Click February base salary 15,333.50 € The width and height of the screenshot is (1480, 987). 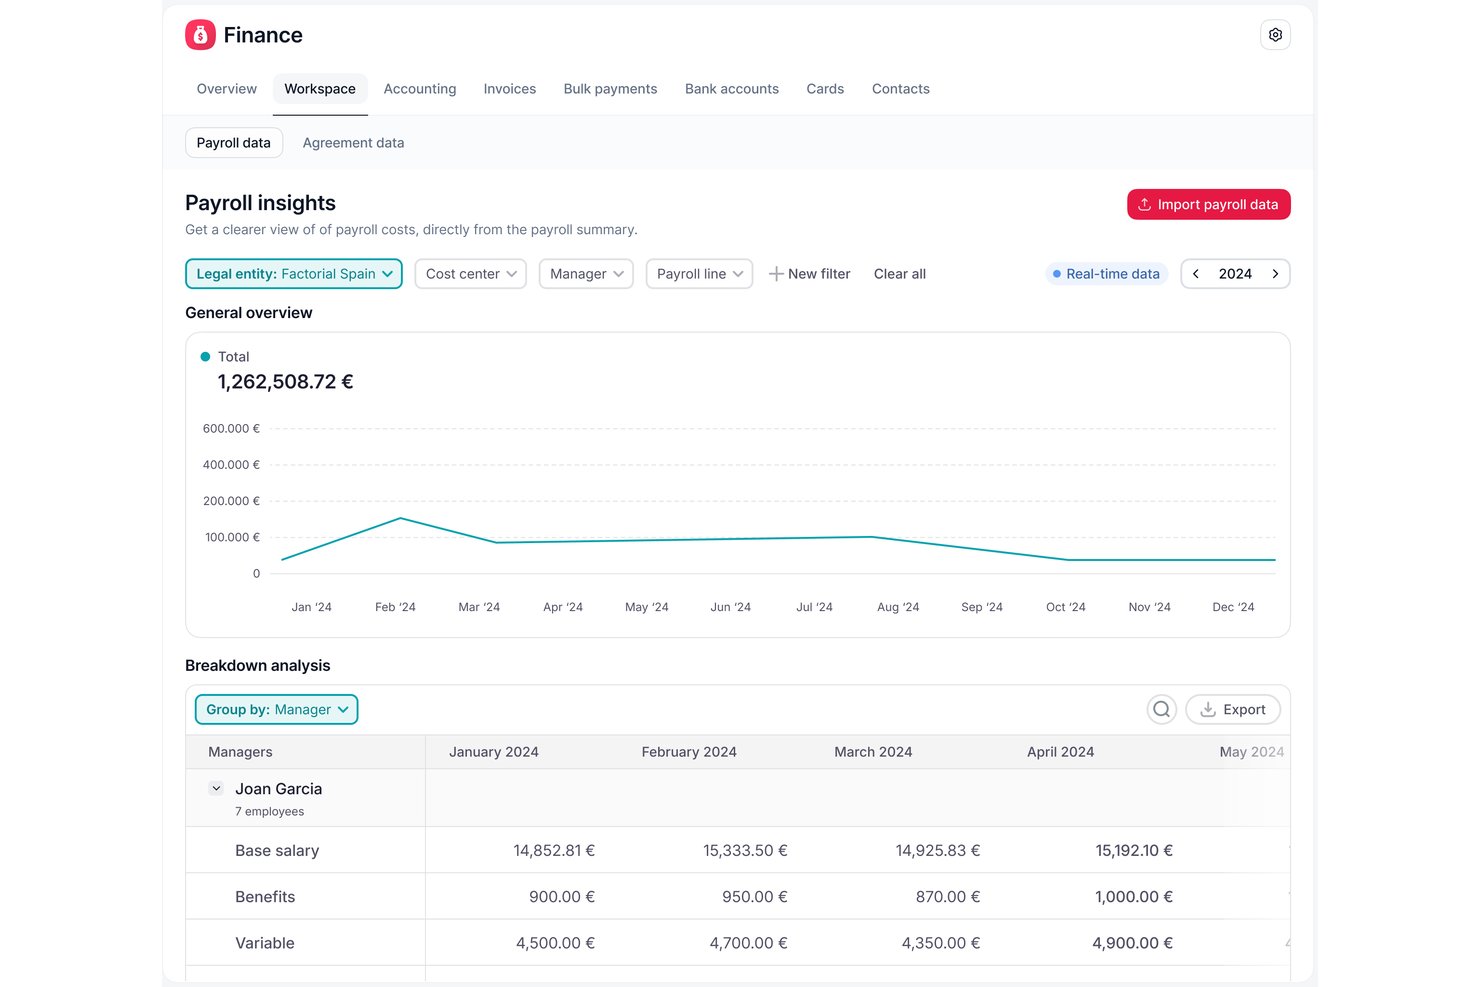745,851
